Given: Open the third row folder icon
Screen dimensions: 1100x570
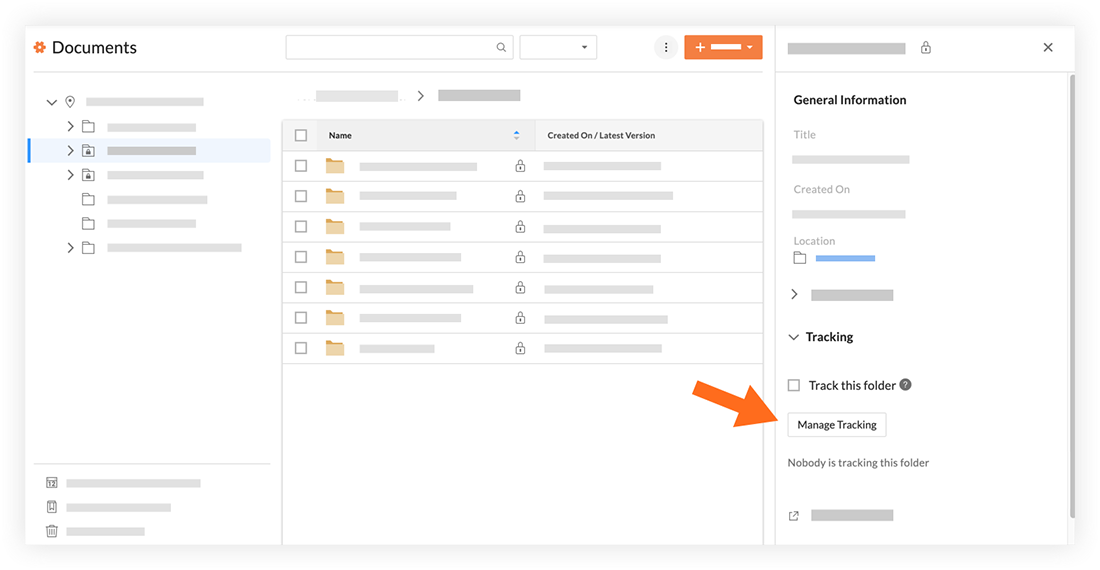Looking at the screenshot, I should 335,226.
